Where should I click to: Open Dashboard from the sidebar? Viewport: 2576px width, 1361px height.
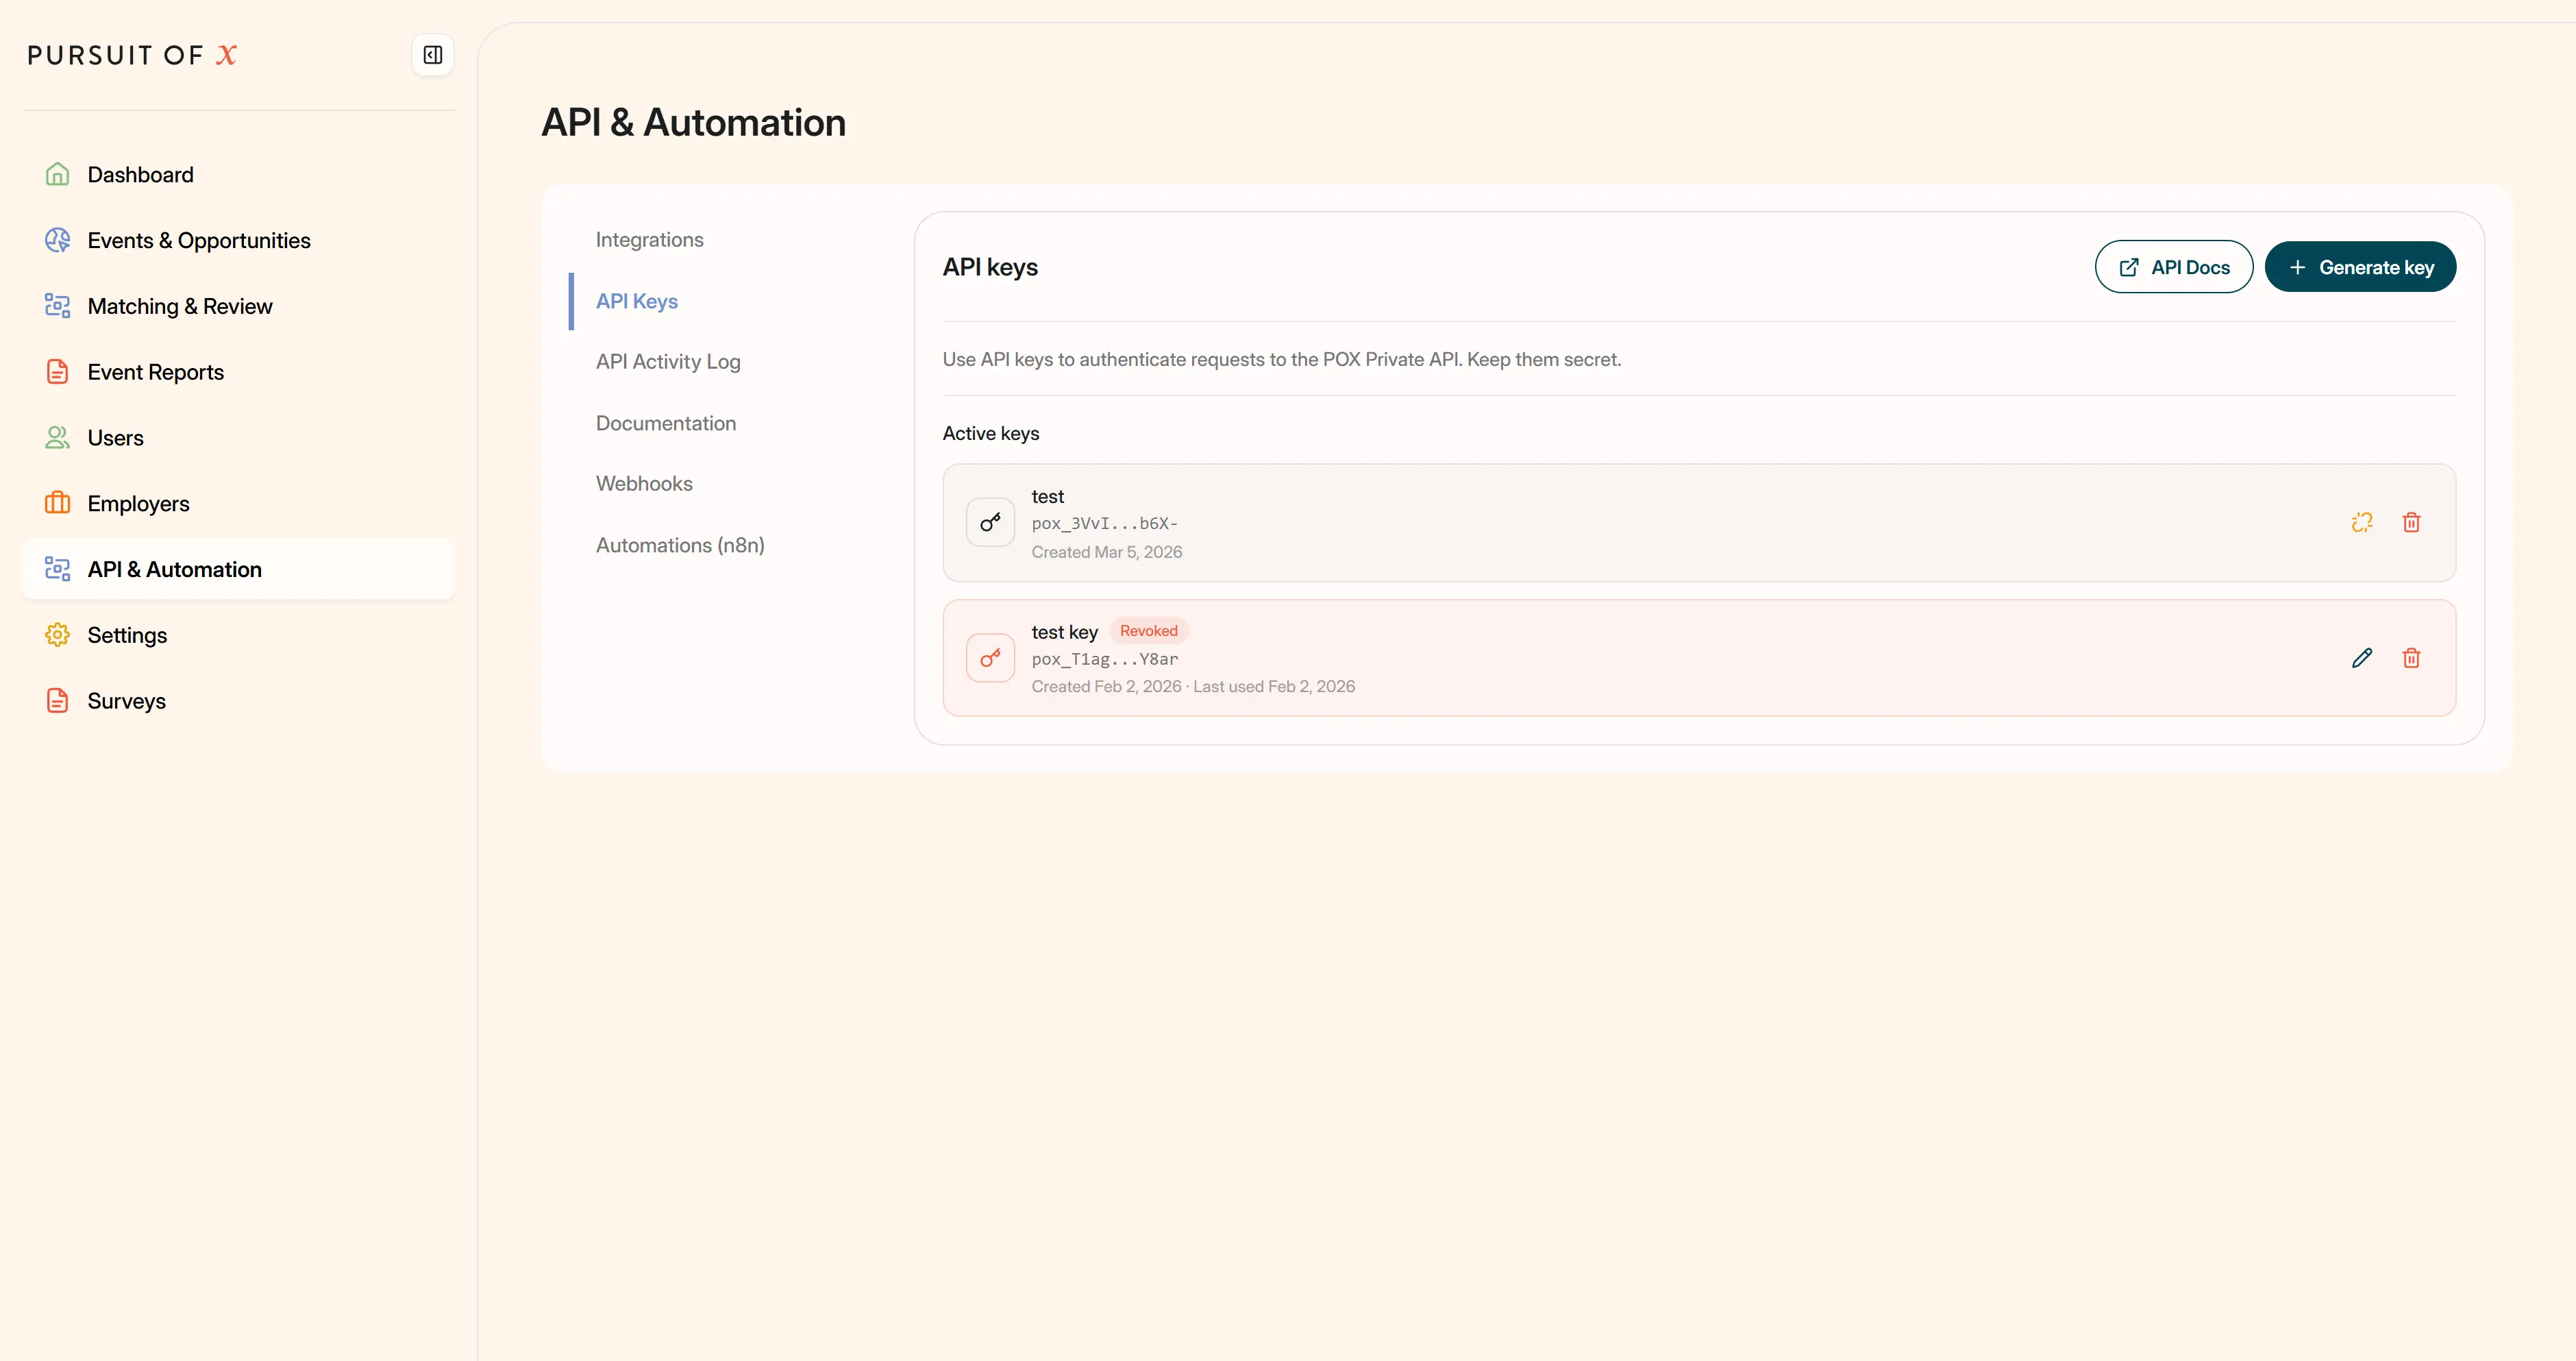[x=238, y=174]
